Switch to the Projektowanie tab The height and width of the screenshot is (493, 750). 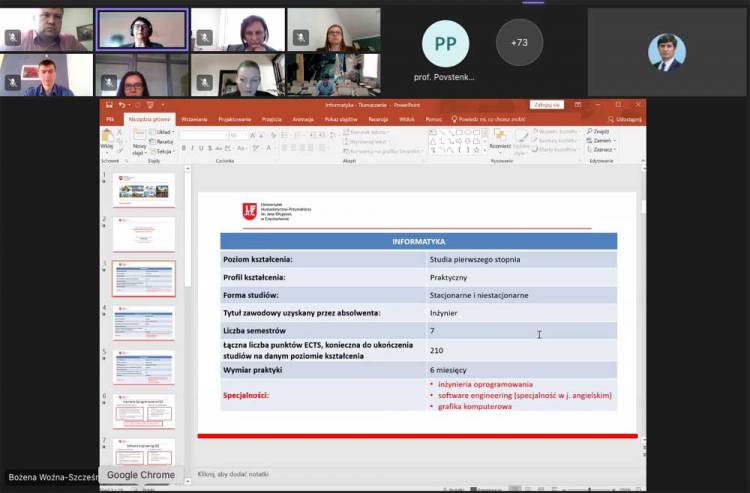click(x=234, y=119)
